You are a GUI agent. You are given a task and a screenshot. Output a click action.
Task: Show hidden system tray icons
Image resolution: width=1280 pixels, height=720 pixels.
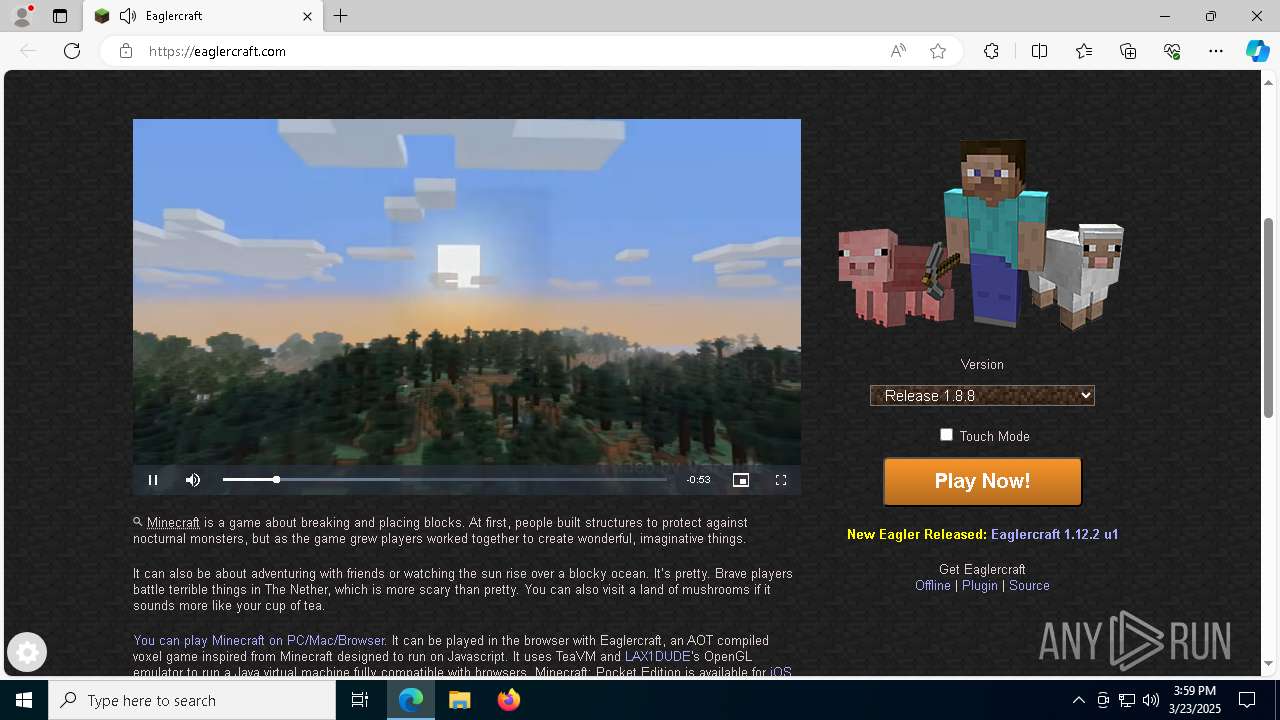point(1078,700)
